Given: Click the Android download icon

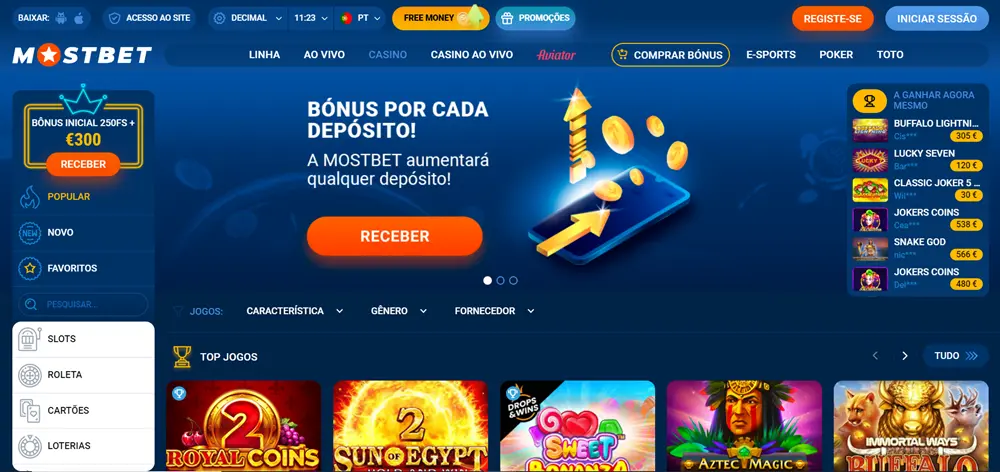Looking at the screenshot, I should (x=61, y=18).
